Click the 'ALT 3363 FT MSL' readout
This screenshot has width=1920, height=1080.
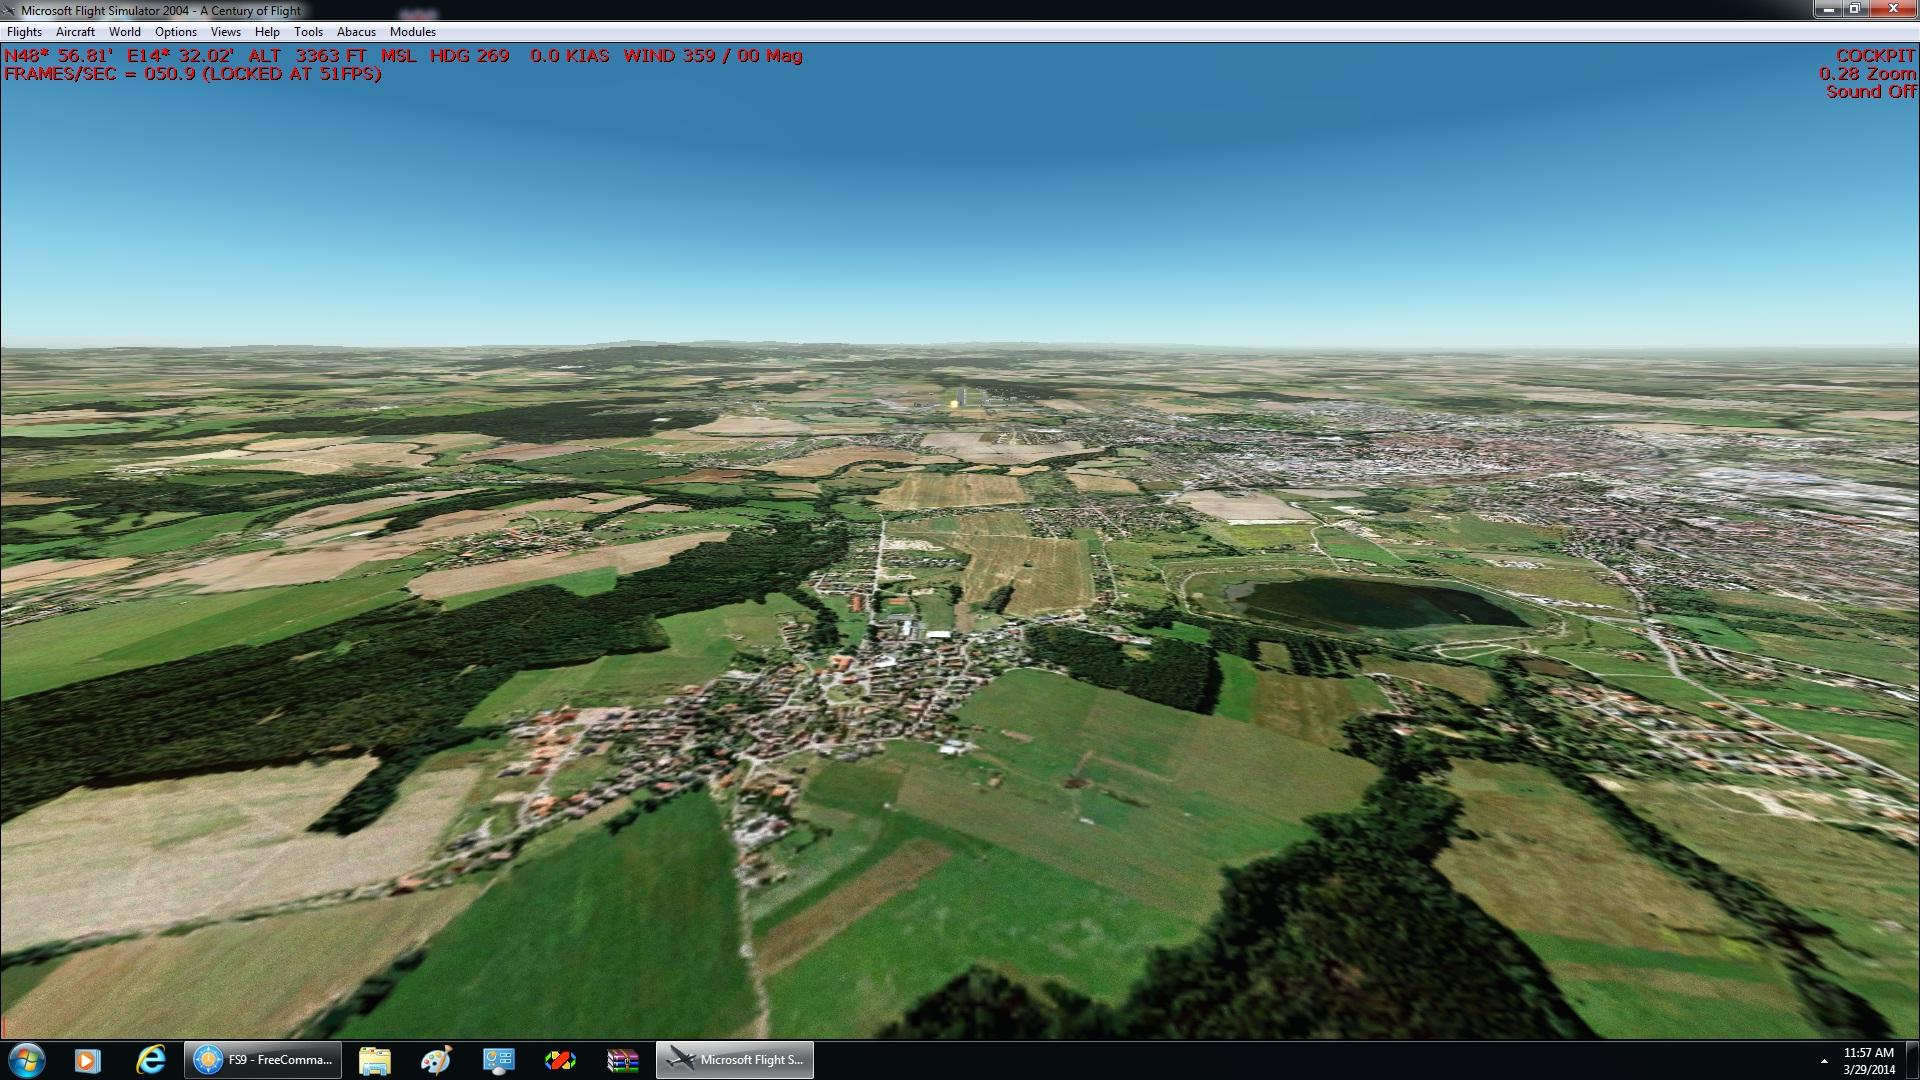click(333, 56)
